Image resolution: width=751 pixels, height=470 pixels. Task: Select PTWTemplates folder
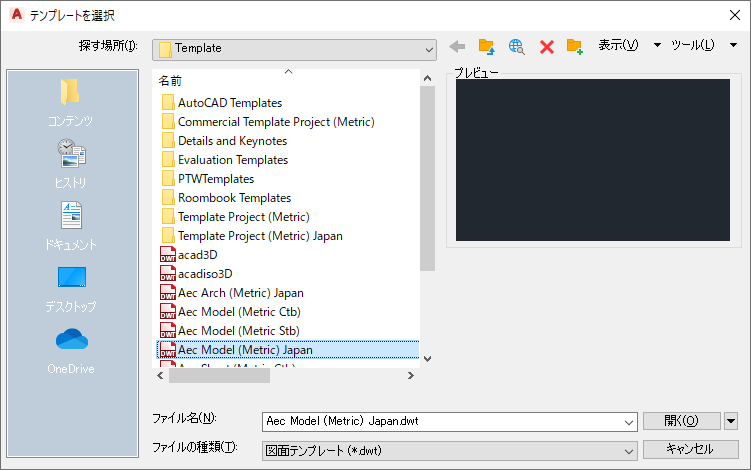pos(208,179)
